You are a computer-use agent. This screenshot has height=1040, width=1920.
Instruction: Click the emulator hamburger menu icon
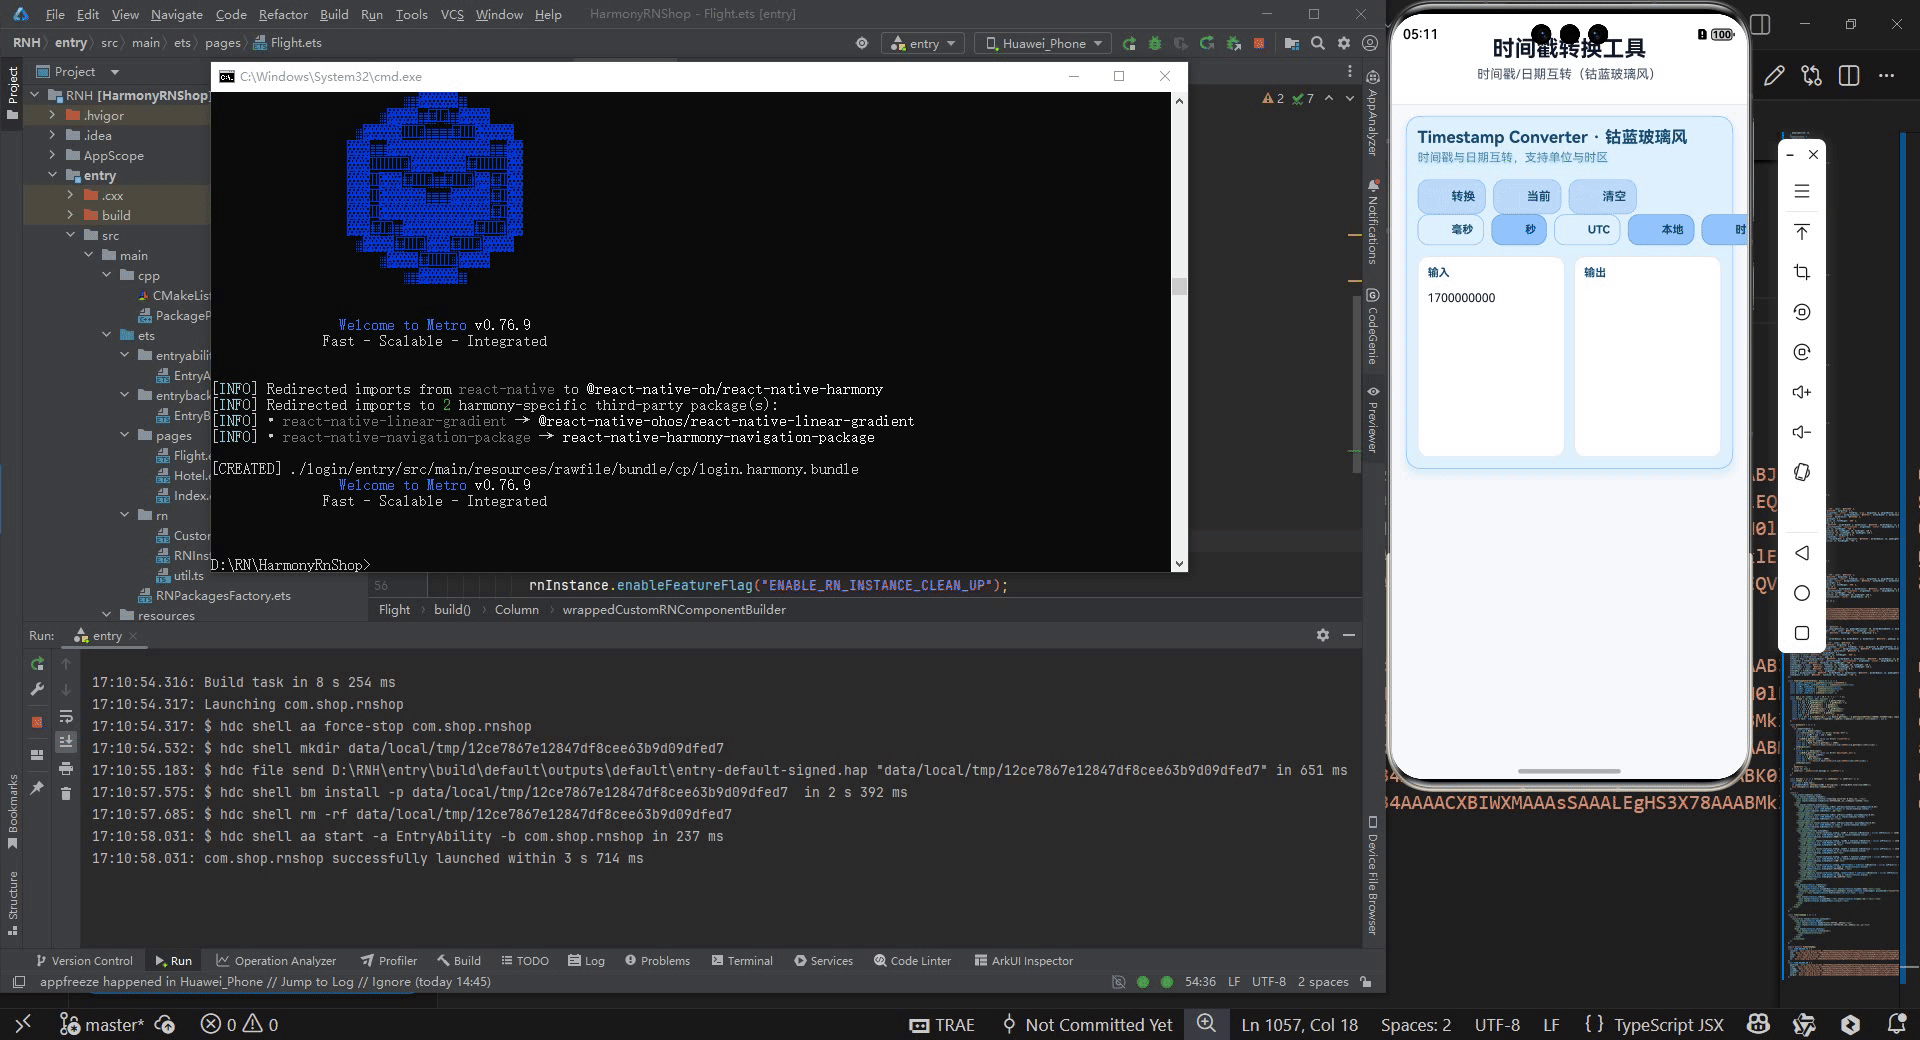(1802, 191)
